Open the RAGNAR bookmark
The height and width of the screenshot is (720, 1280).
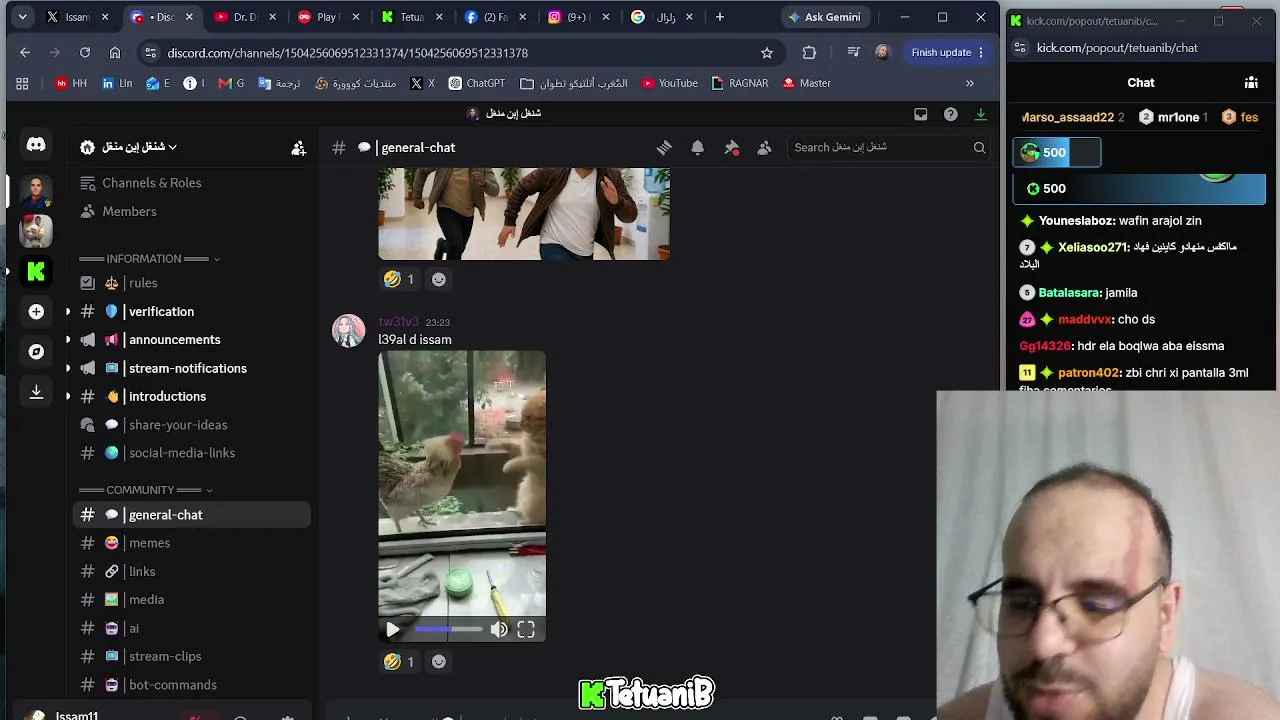[x=740, y=84]
